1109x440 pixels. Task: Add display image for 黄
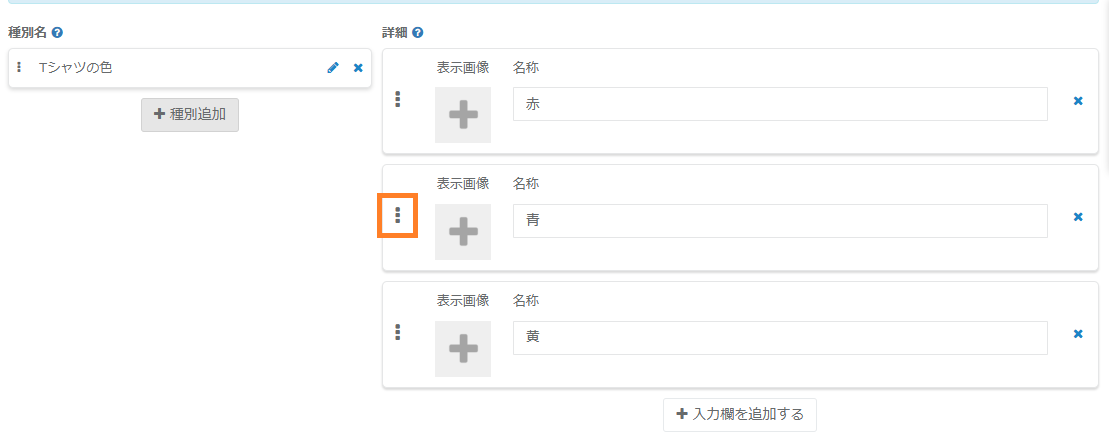pos(463,349)
